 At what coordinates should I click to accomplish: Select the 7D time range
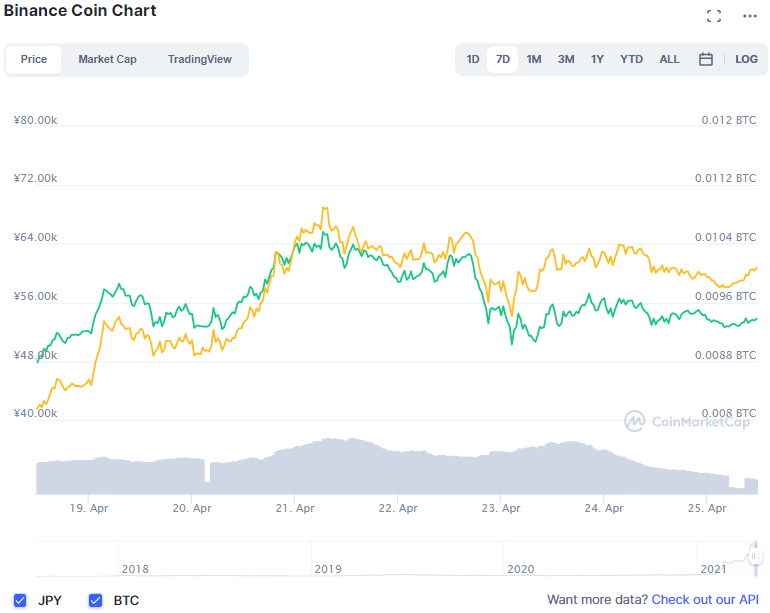[502, 59]
